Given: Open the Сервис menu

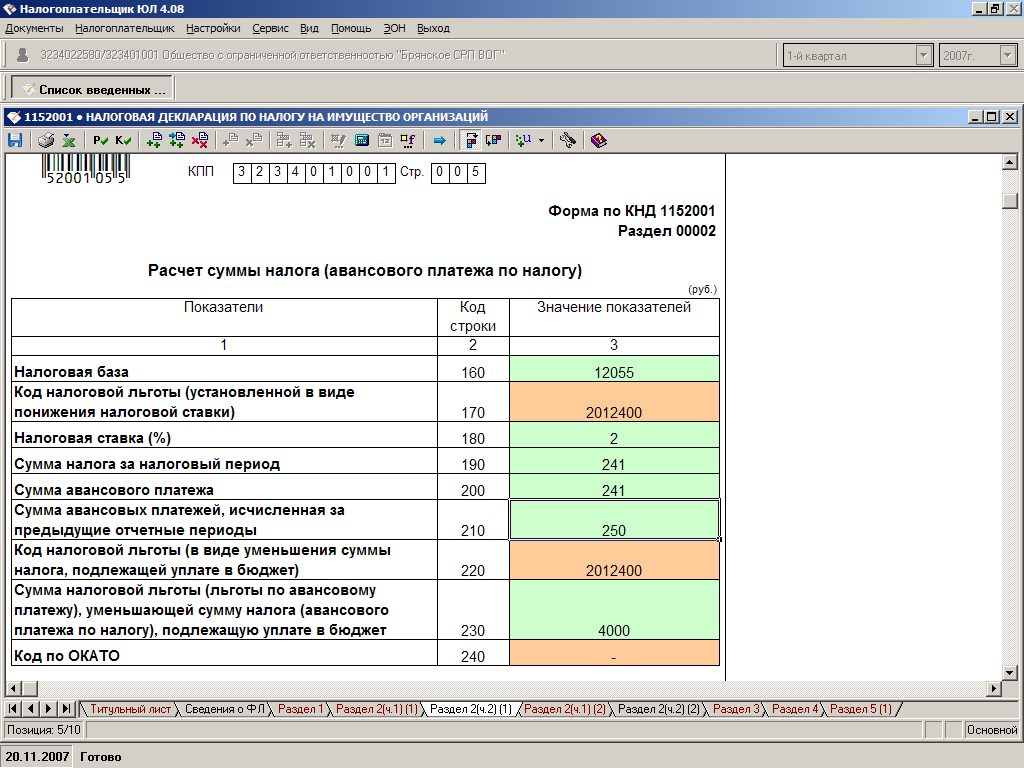Looking at the screenshot, I should (270, 28).
